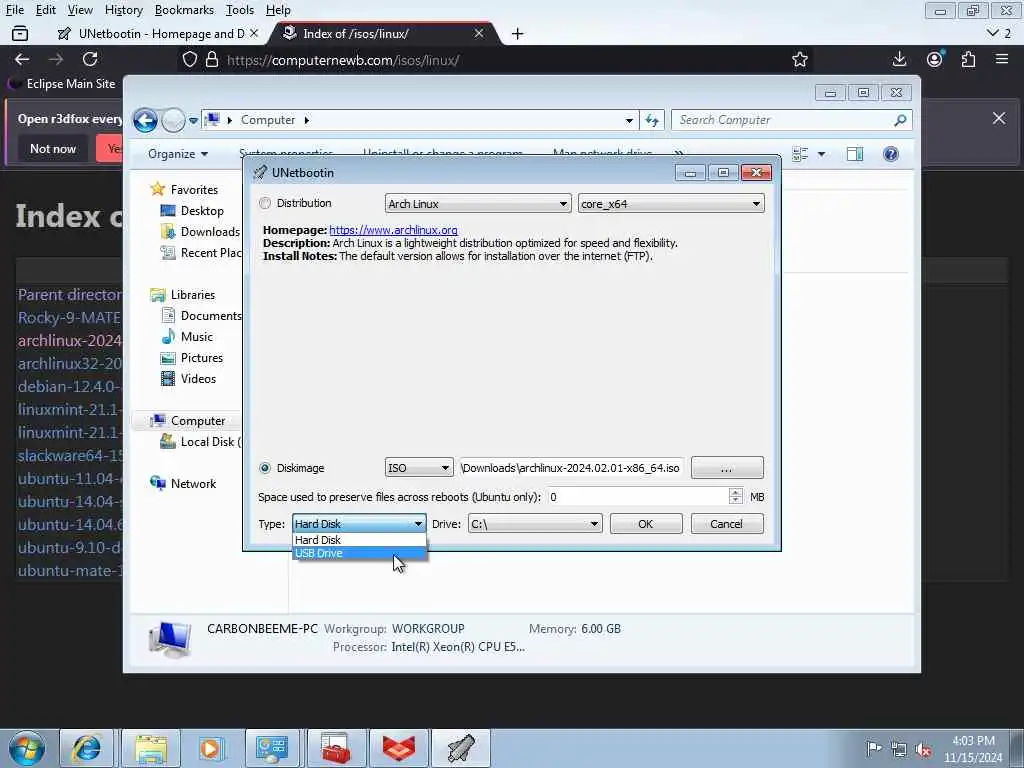Viewport: 1024px width, 768px height.
Task: Reload the browser page
Action: (90, 59)
